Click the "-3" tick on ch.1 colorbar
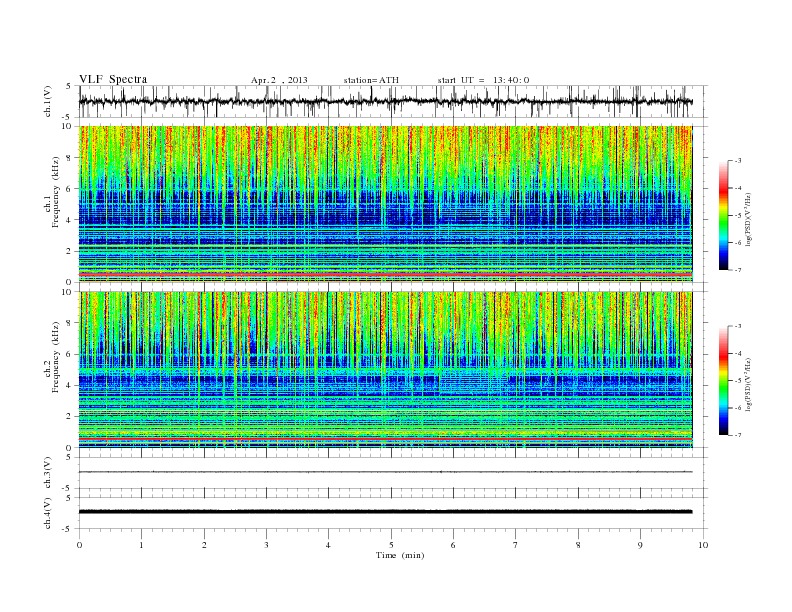792x612 pixels. 738,161
